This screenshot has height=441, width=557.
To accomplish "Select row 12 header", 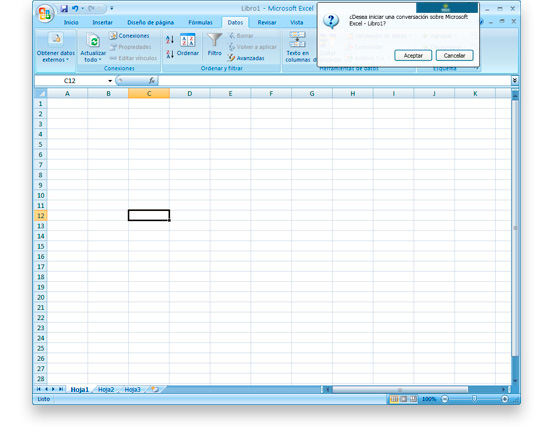I will (x=40, y=216).
